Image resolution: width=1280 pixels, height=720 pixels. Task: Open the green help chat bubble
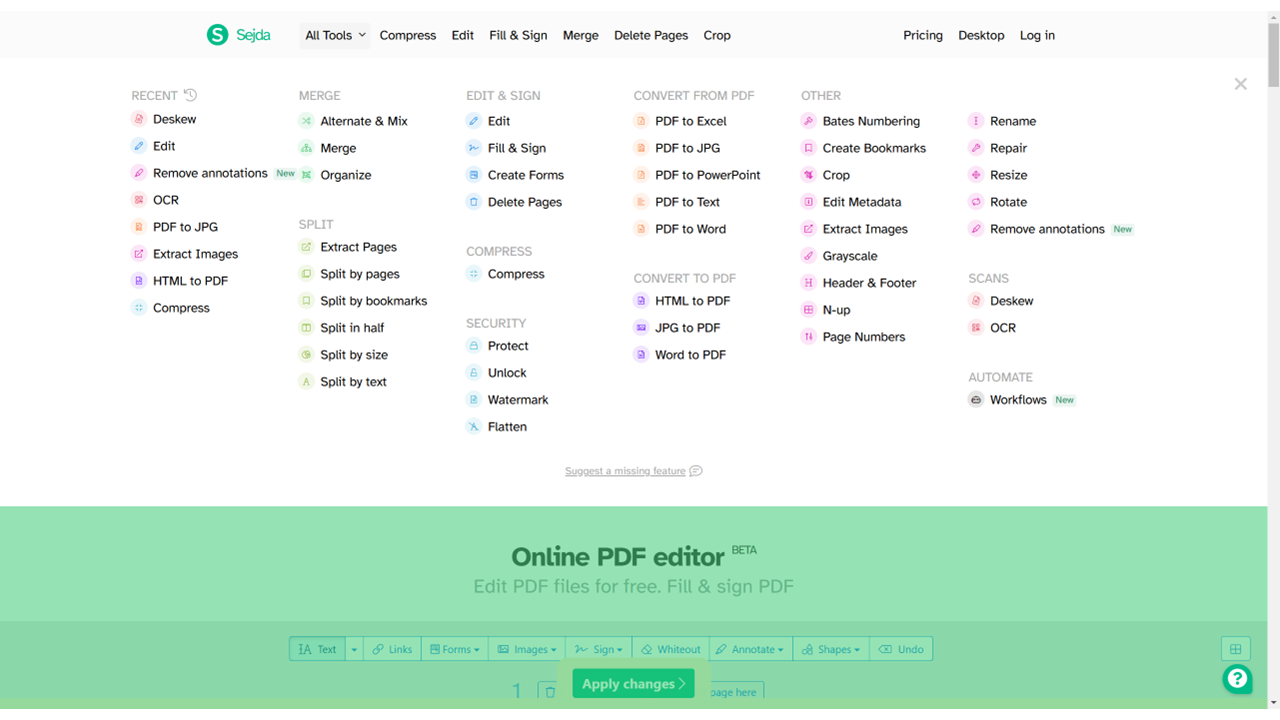point(1237,679)
